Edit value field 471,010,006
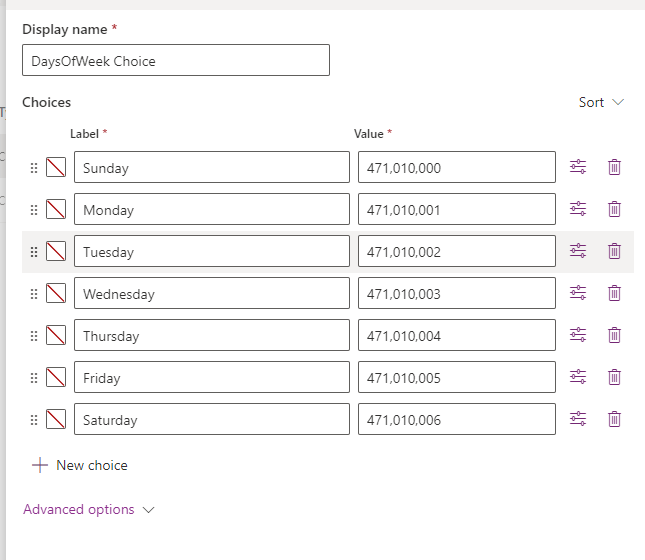The height and width of the screenshot is (560, 645). [457, 419]
